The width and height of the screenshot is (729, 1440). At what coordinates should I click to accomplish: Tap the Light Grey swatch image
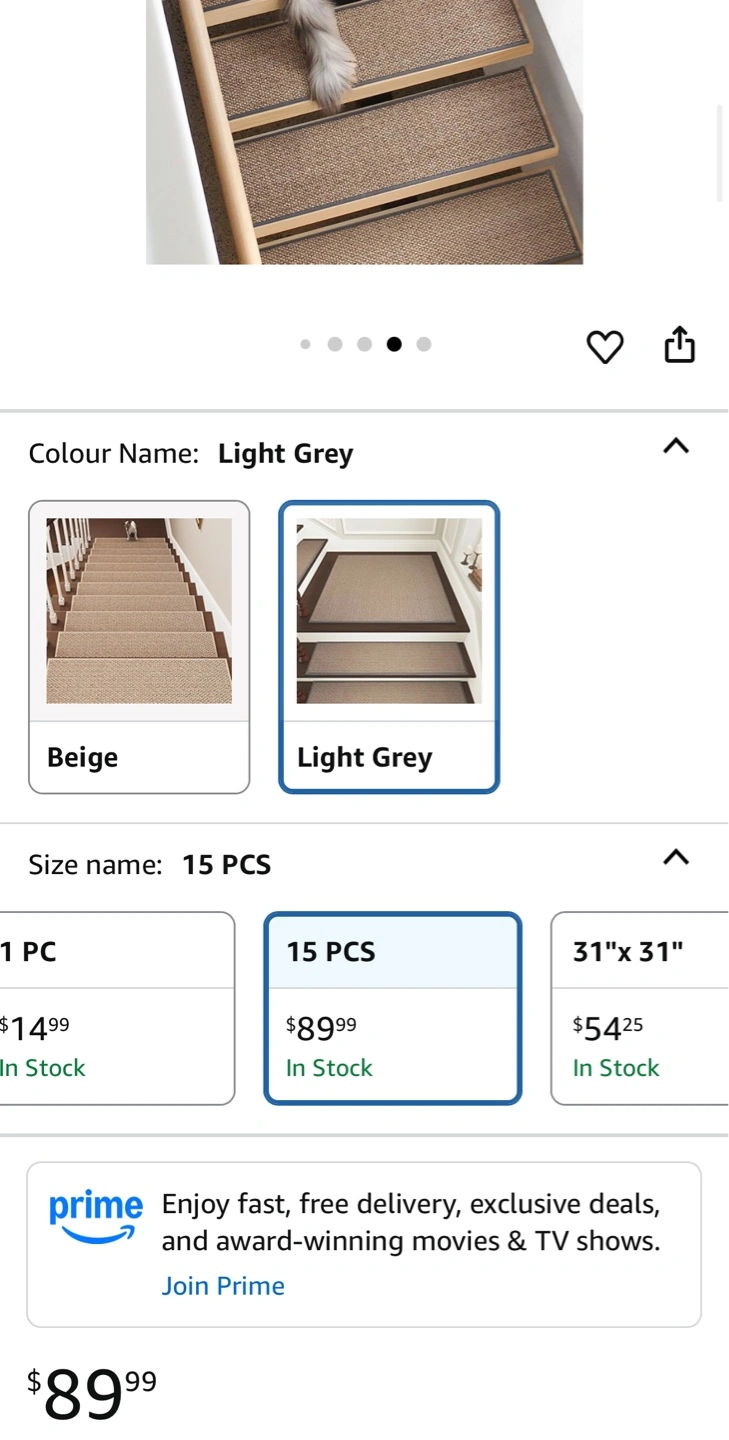pos(389,610)
